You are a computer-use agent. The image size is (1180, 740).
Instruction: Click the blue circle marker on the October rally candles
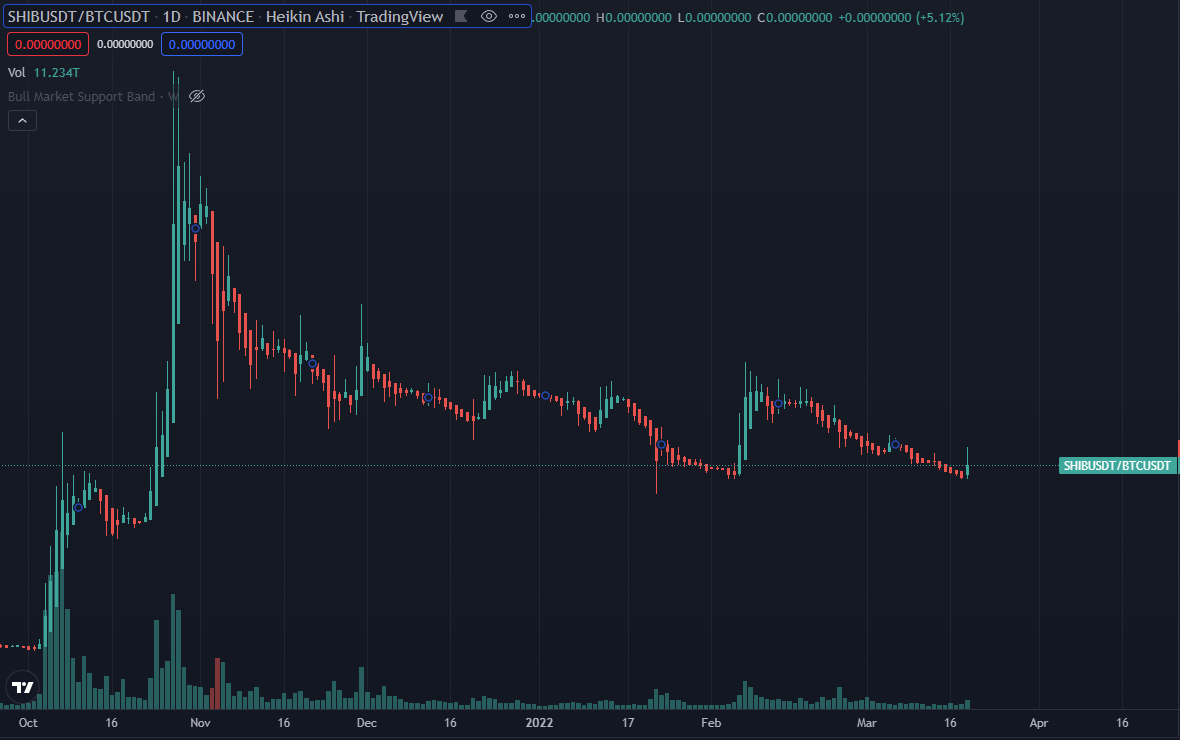pyautogui.click(x=78, y=507)
